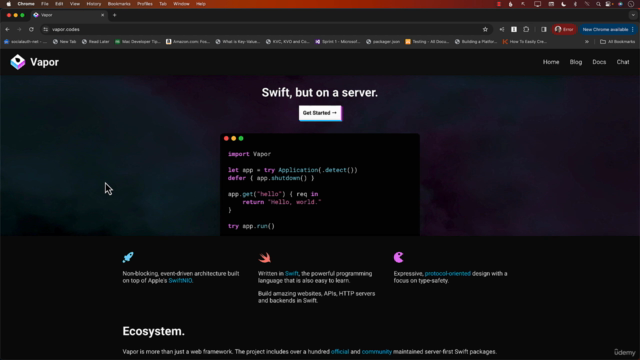Viewport: 640px width, 360px height.
Task: Click the rocket icon feature graphic
Action: coord(128,257)
